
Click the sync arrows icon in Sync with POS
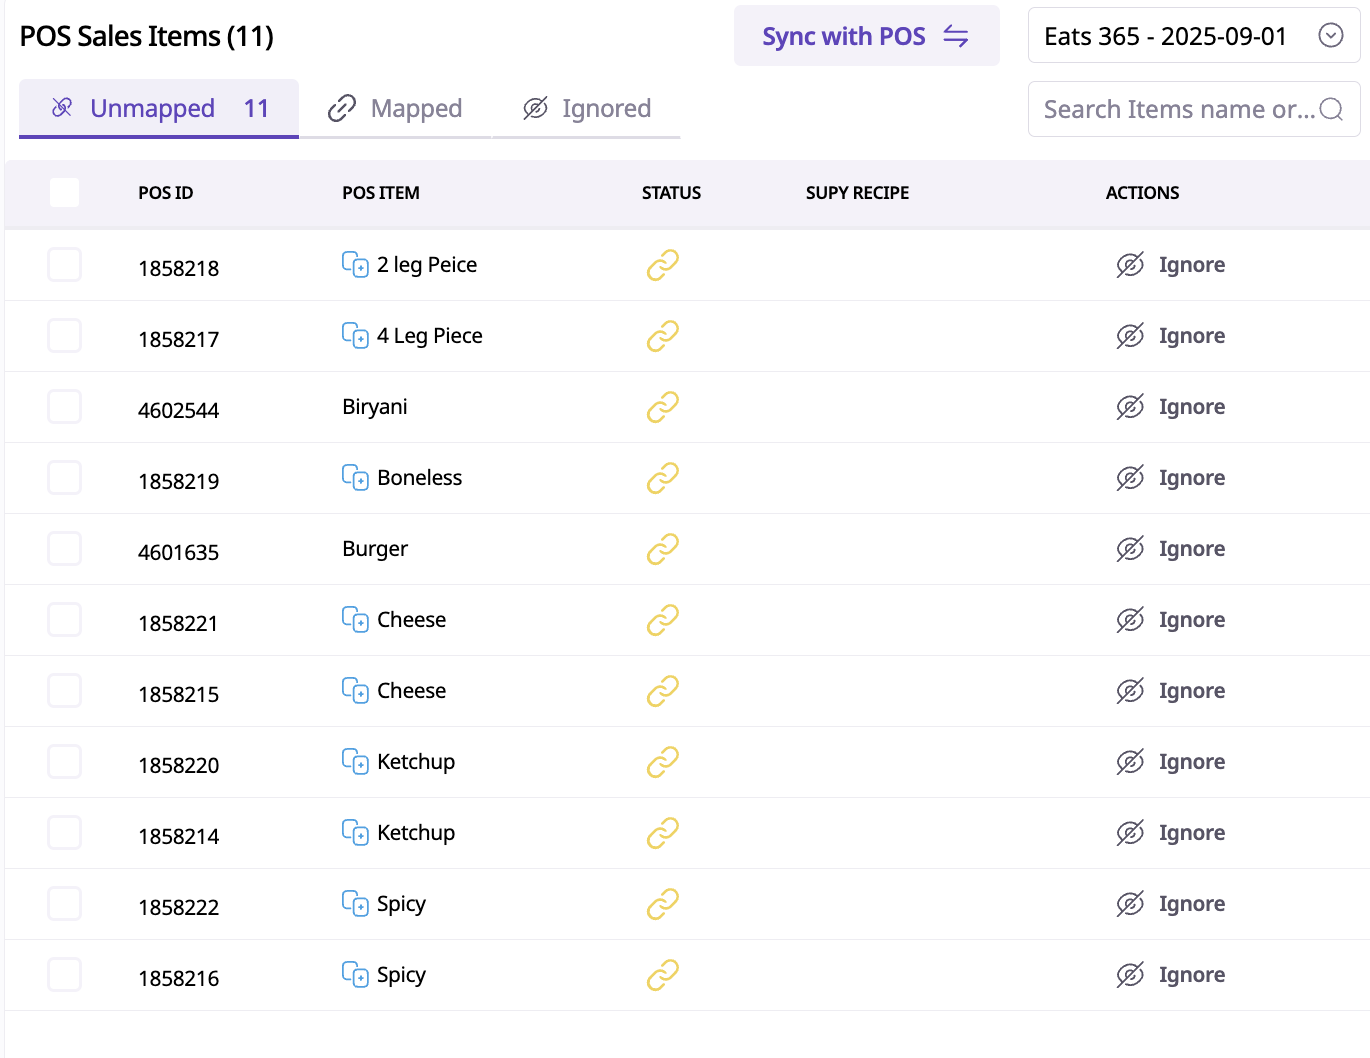click(x=956, y=36)
